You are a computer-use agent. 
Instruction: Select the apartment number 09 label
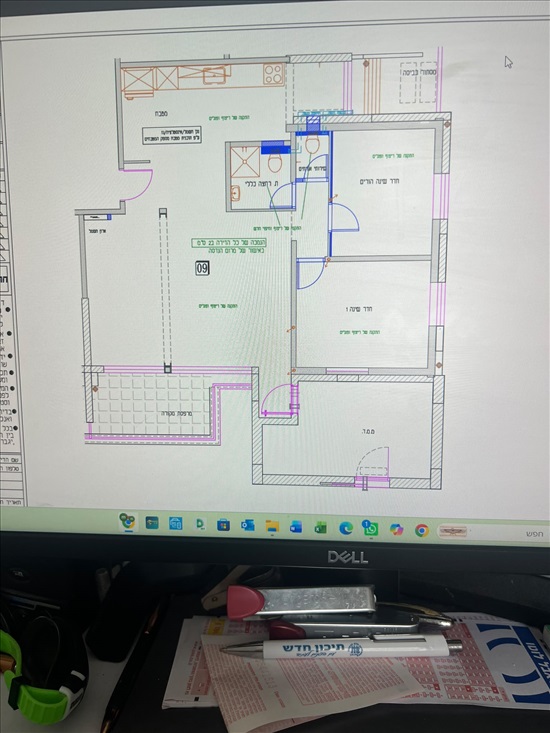click(x=202, y=268)
